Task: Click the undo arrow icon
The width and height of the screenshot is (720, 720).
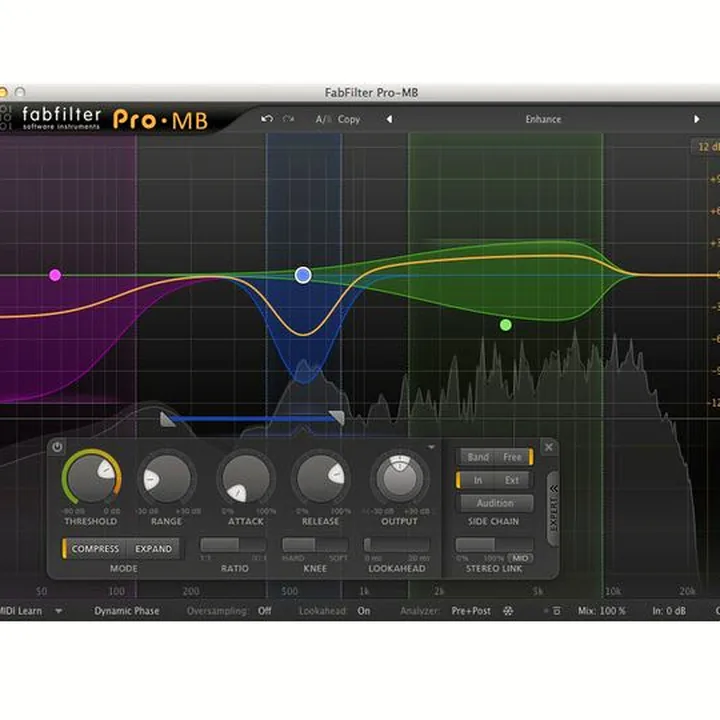Action: pyautogui.click(x=267, y=119)
